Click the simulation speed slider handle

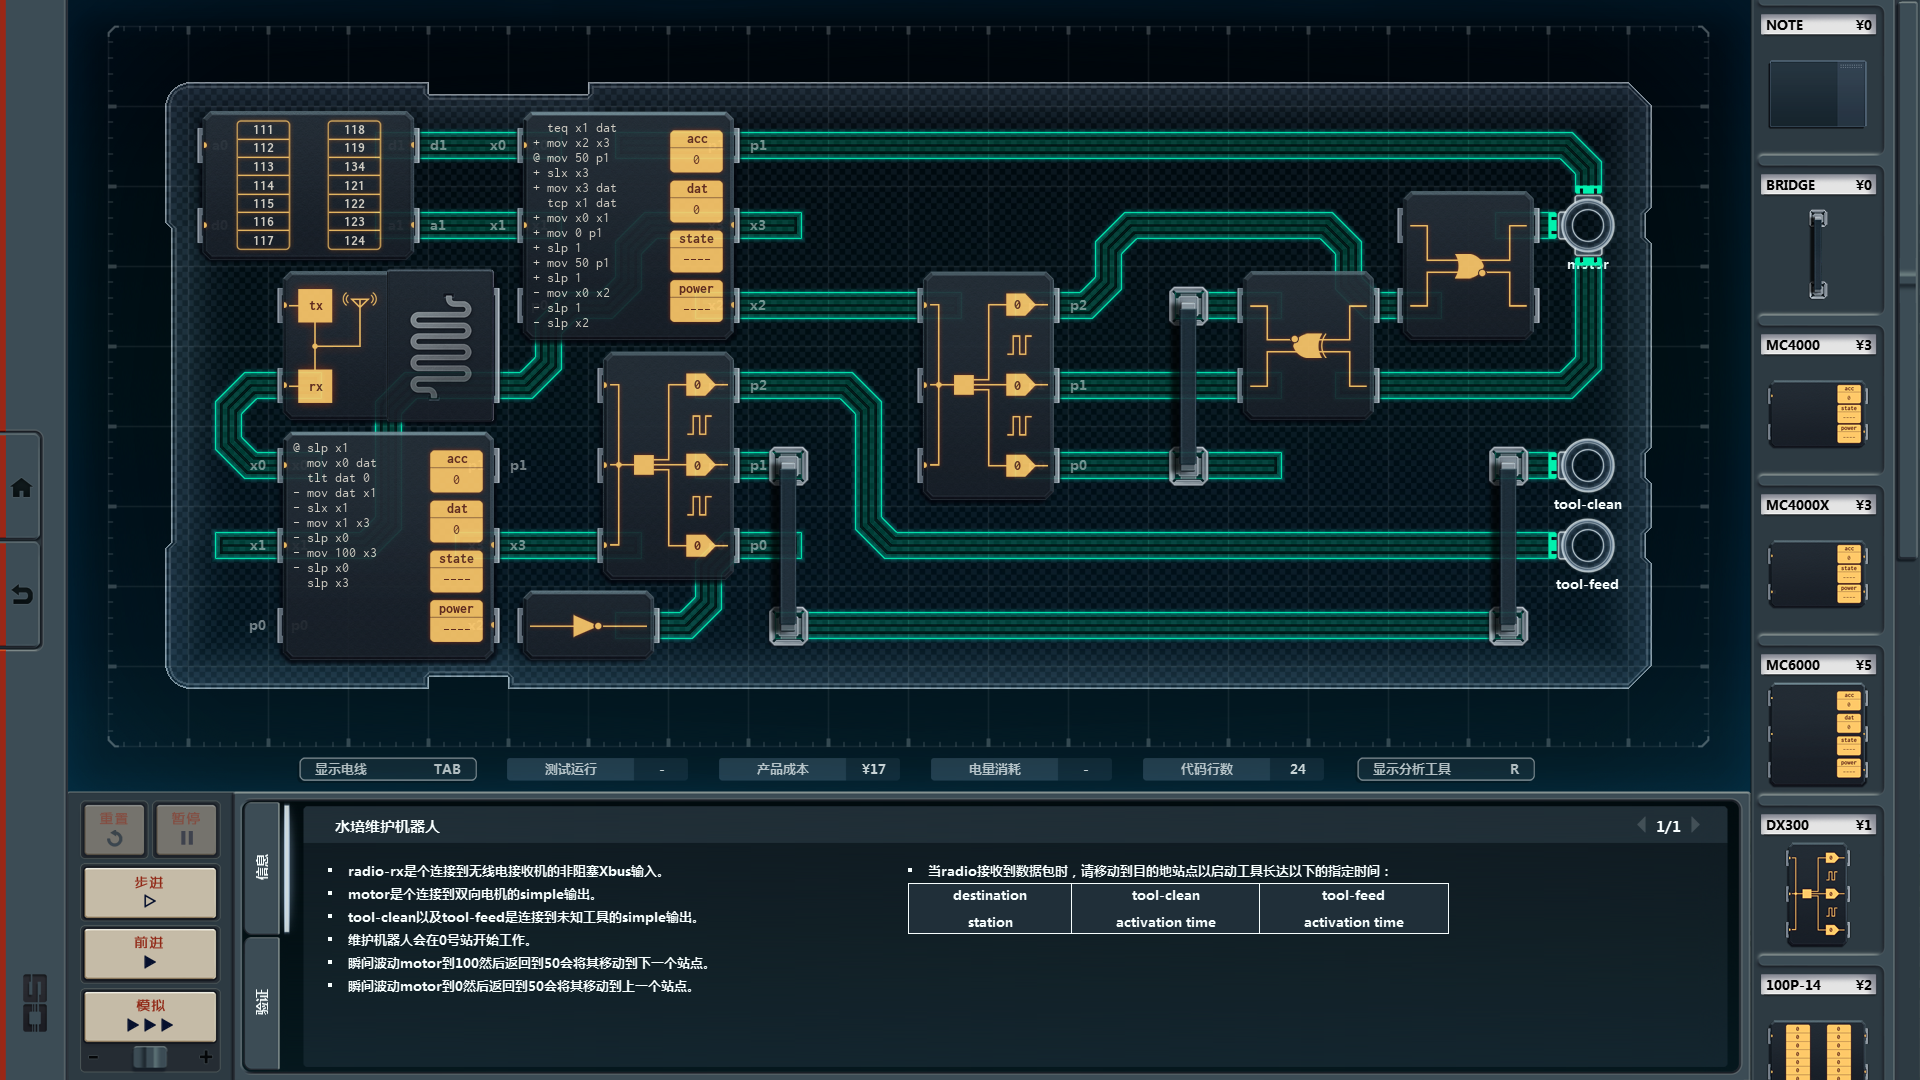[150, 1057]
